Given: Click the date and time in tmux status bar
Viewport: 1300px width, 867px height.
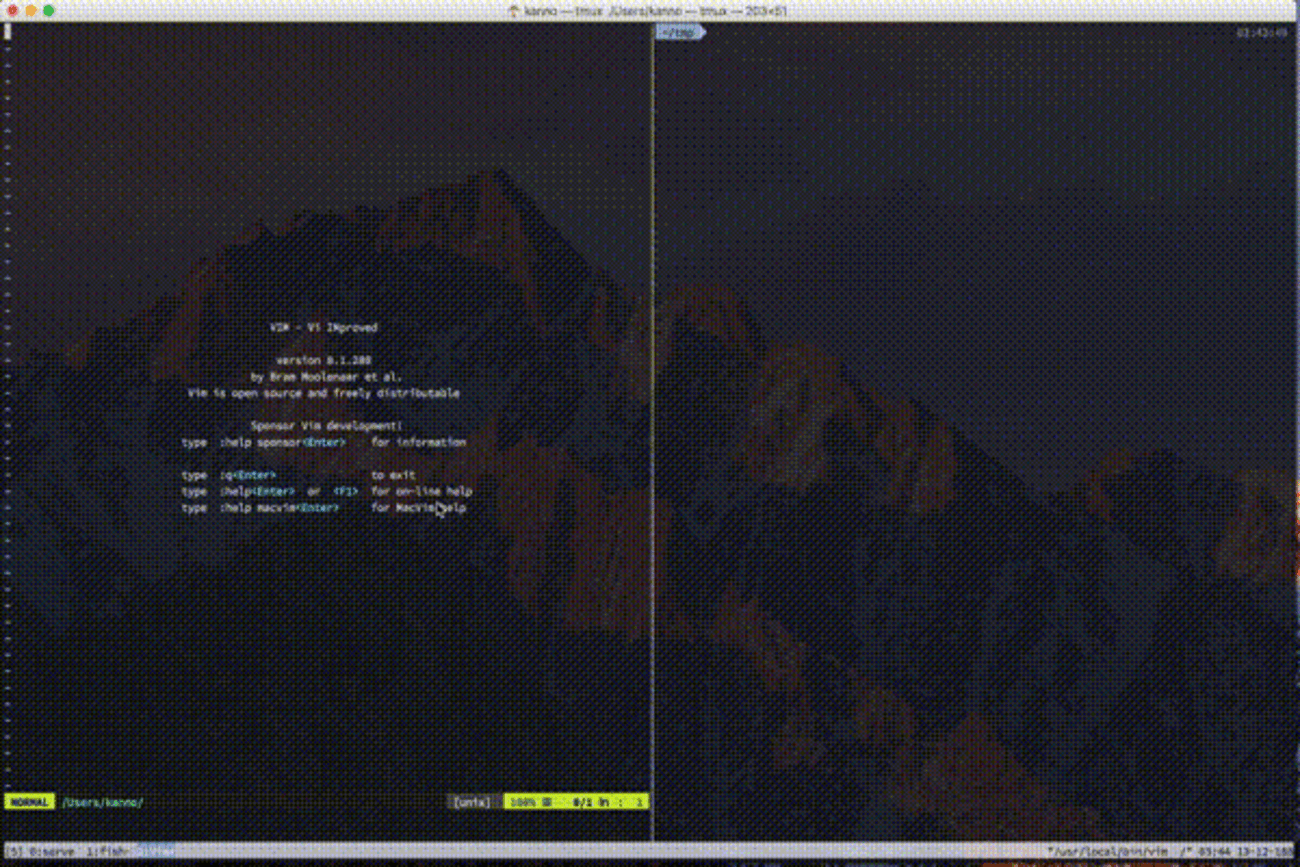Looking at the screenshot, I should pyautogui.click(x=1245, y=851).
